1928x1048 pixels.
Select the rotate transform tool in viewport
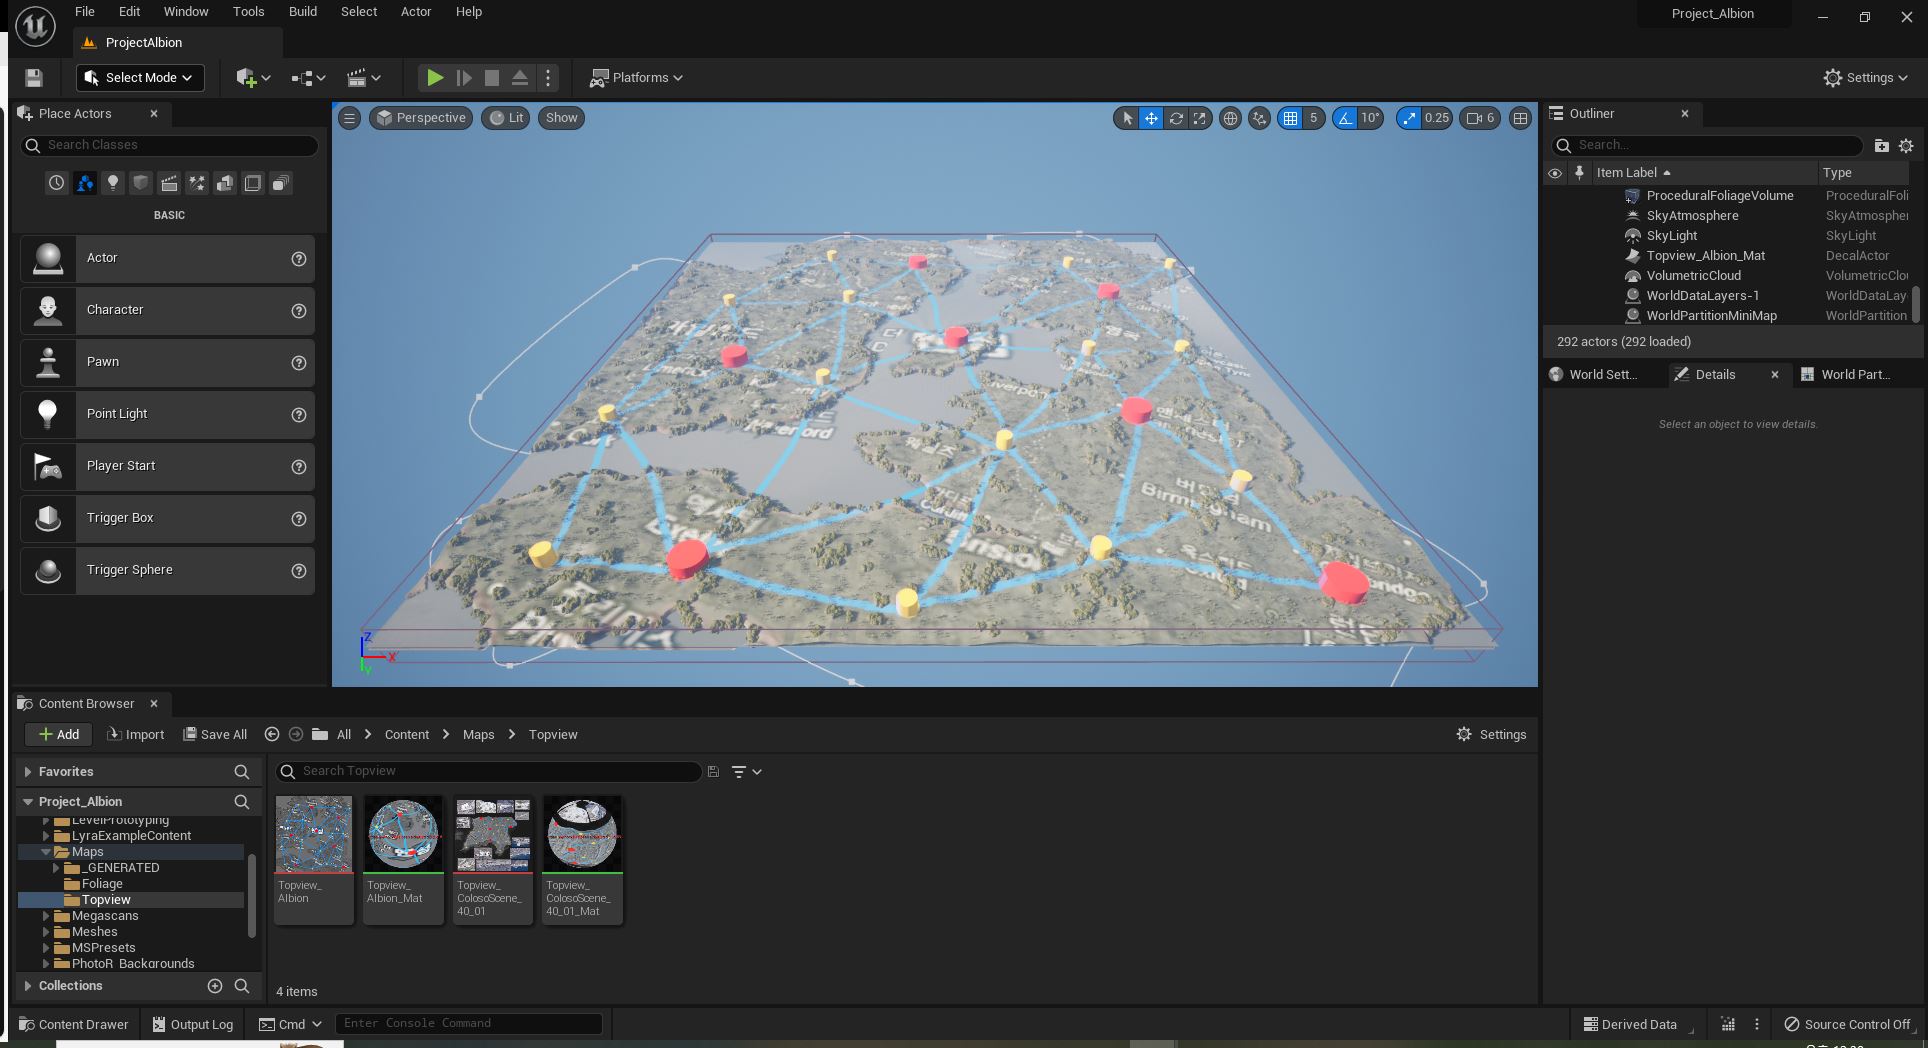1176,118
